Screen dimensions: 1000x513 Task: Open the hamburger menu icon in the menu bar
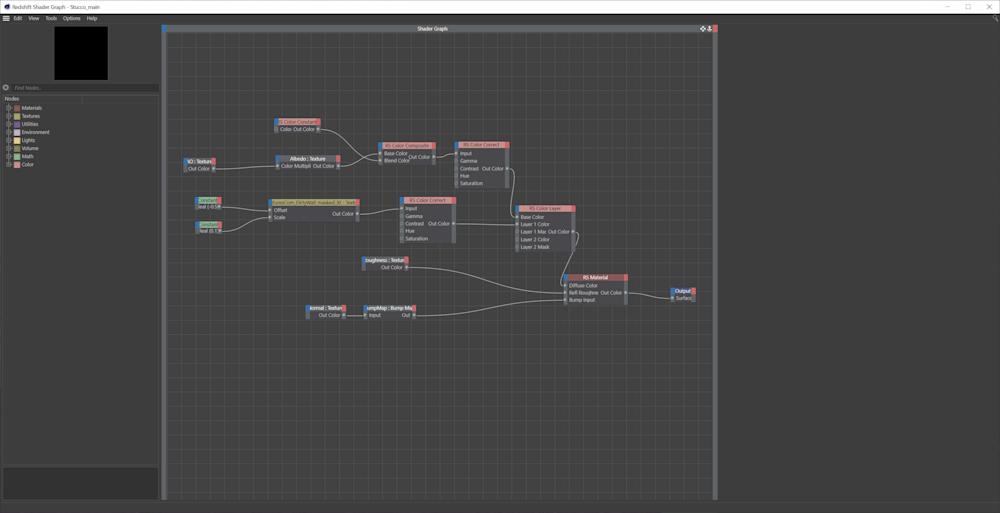point(6,19)
